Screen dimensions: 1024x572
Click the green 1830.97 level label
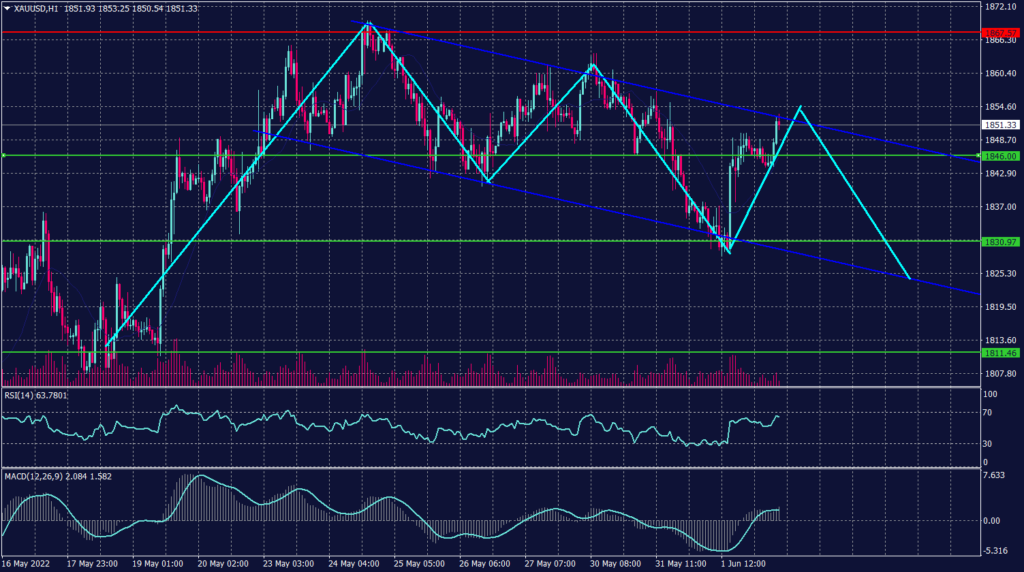[x=999, y=242]
